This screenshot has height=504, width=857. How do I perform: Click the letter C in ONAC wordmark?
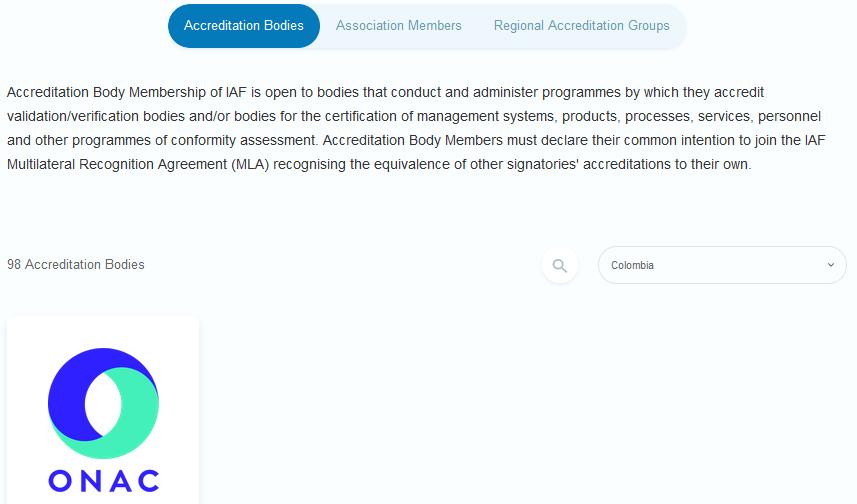click(148, 481)
